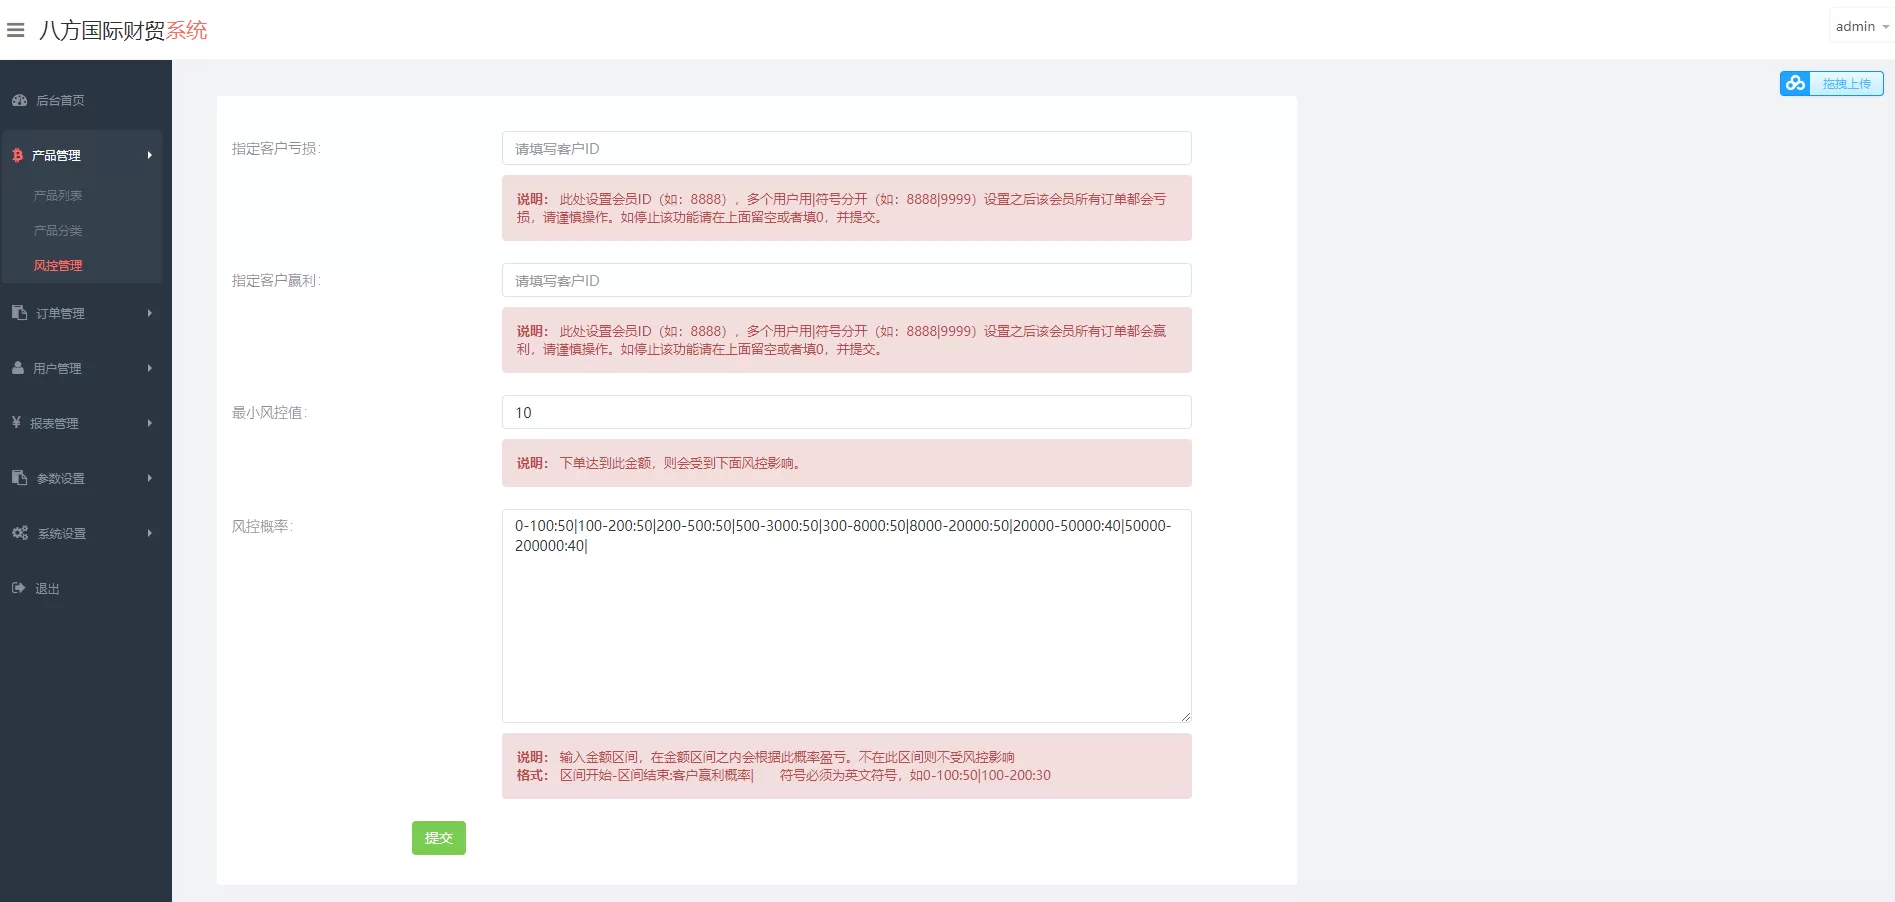Click the yen icon beside 报表管理

point(16,423)
